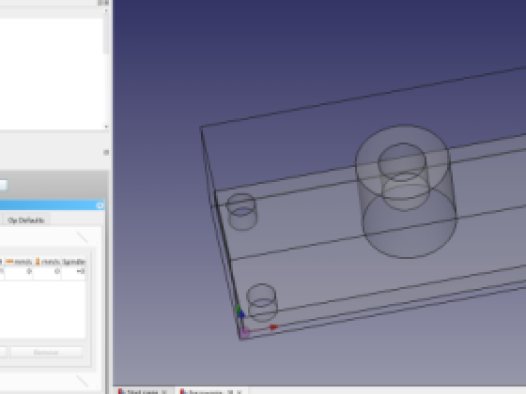Close the second document tab
Viewport: 526px width, 394px height.
tap(240, 392)
